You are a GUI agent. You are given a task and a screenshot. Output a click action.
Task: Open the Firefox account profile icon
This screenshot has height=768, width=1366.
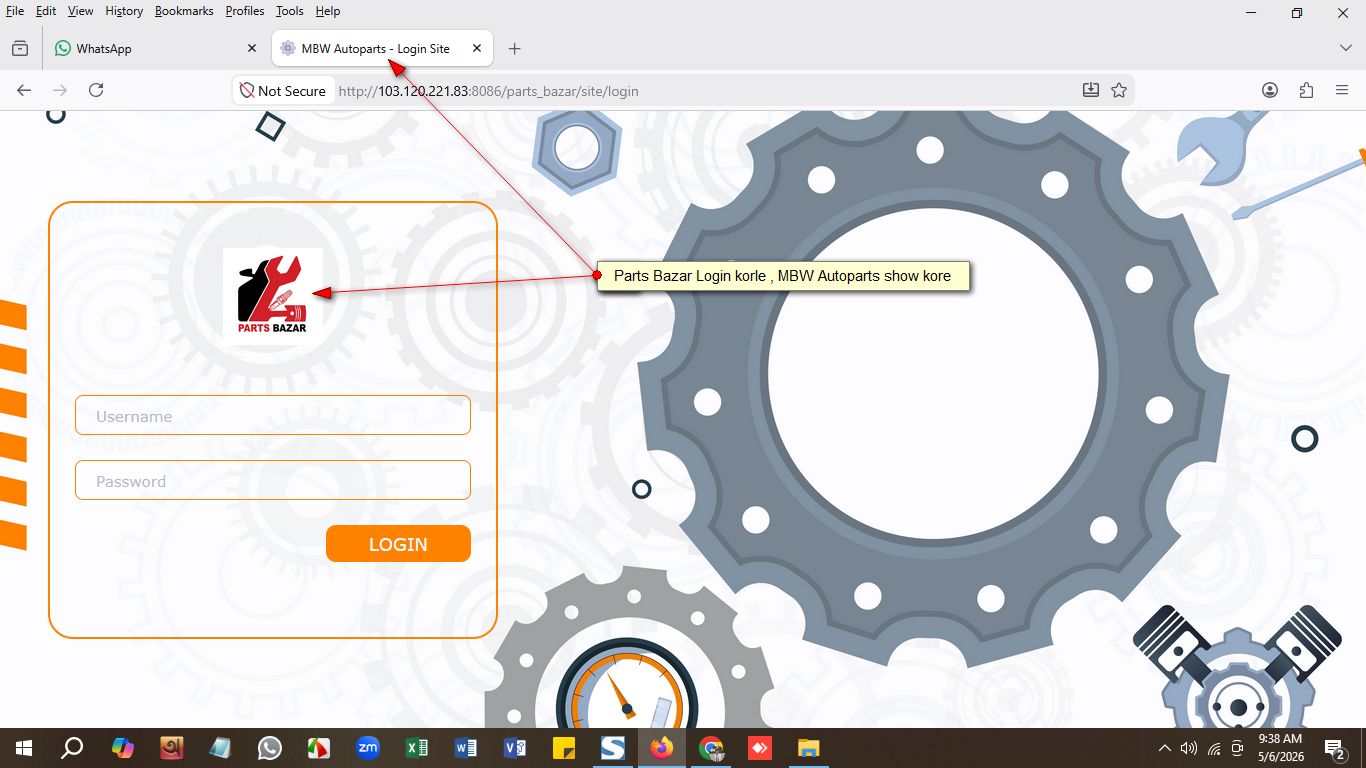pyautogui.click(x=1270, y=90)
